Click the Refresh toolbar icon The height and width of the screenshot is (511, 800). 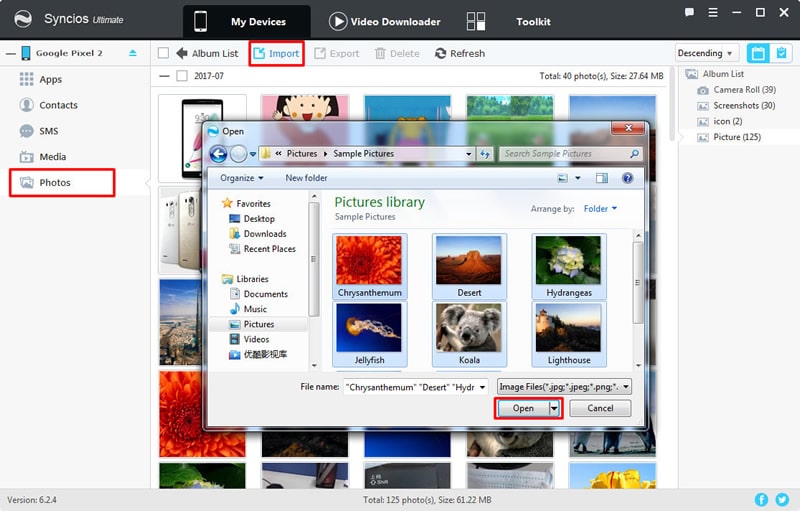440,54
